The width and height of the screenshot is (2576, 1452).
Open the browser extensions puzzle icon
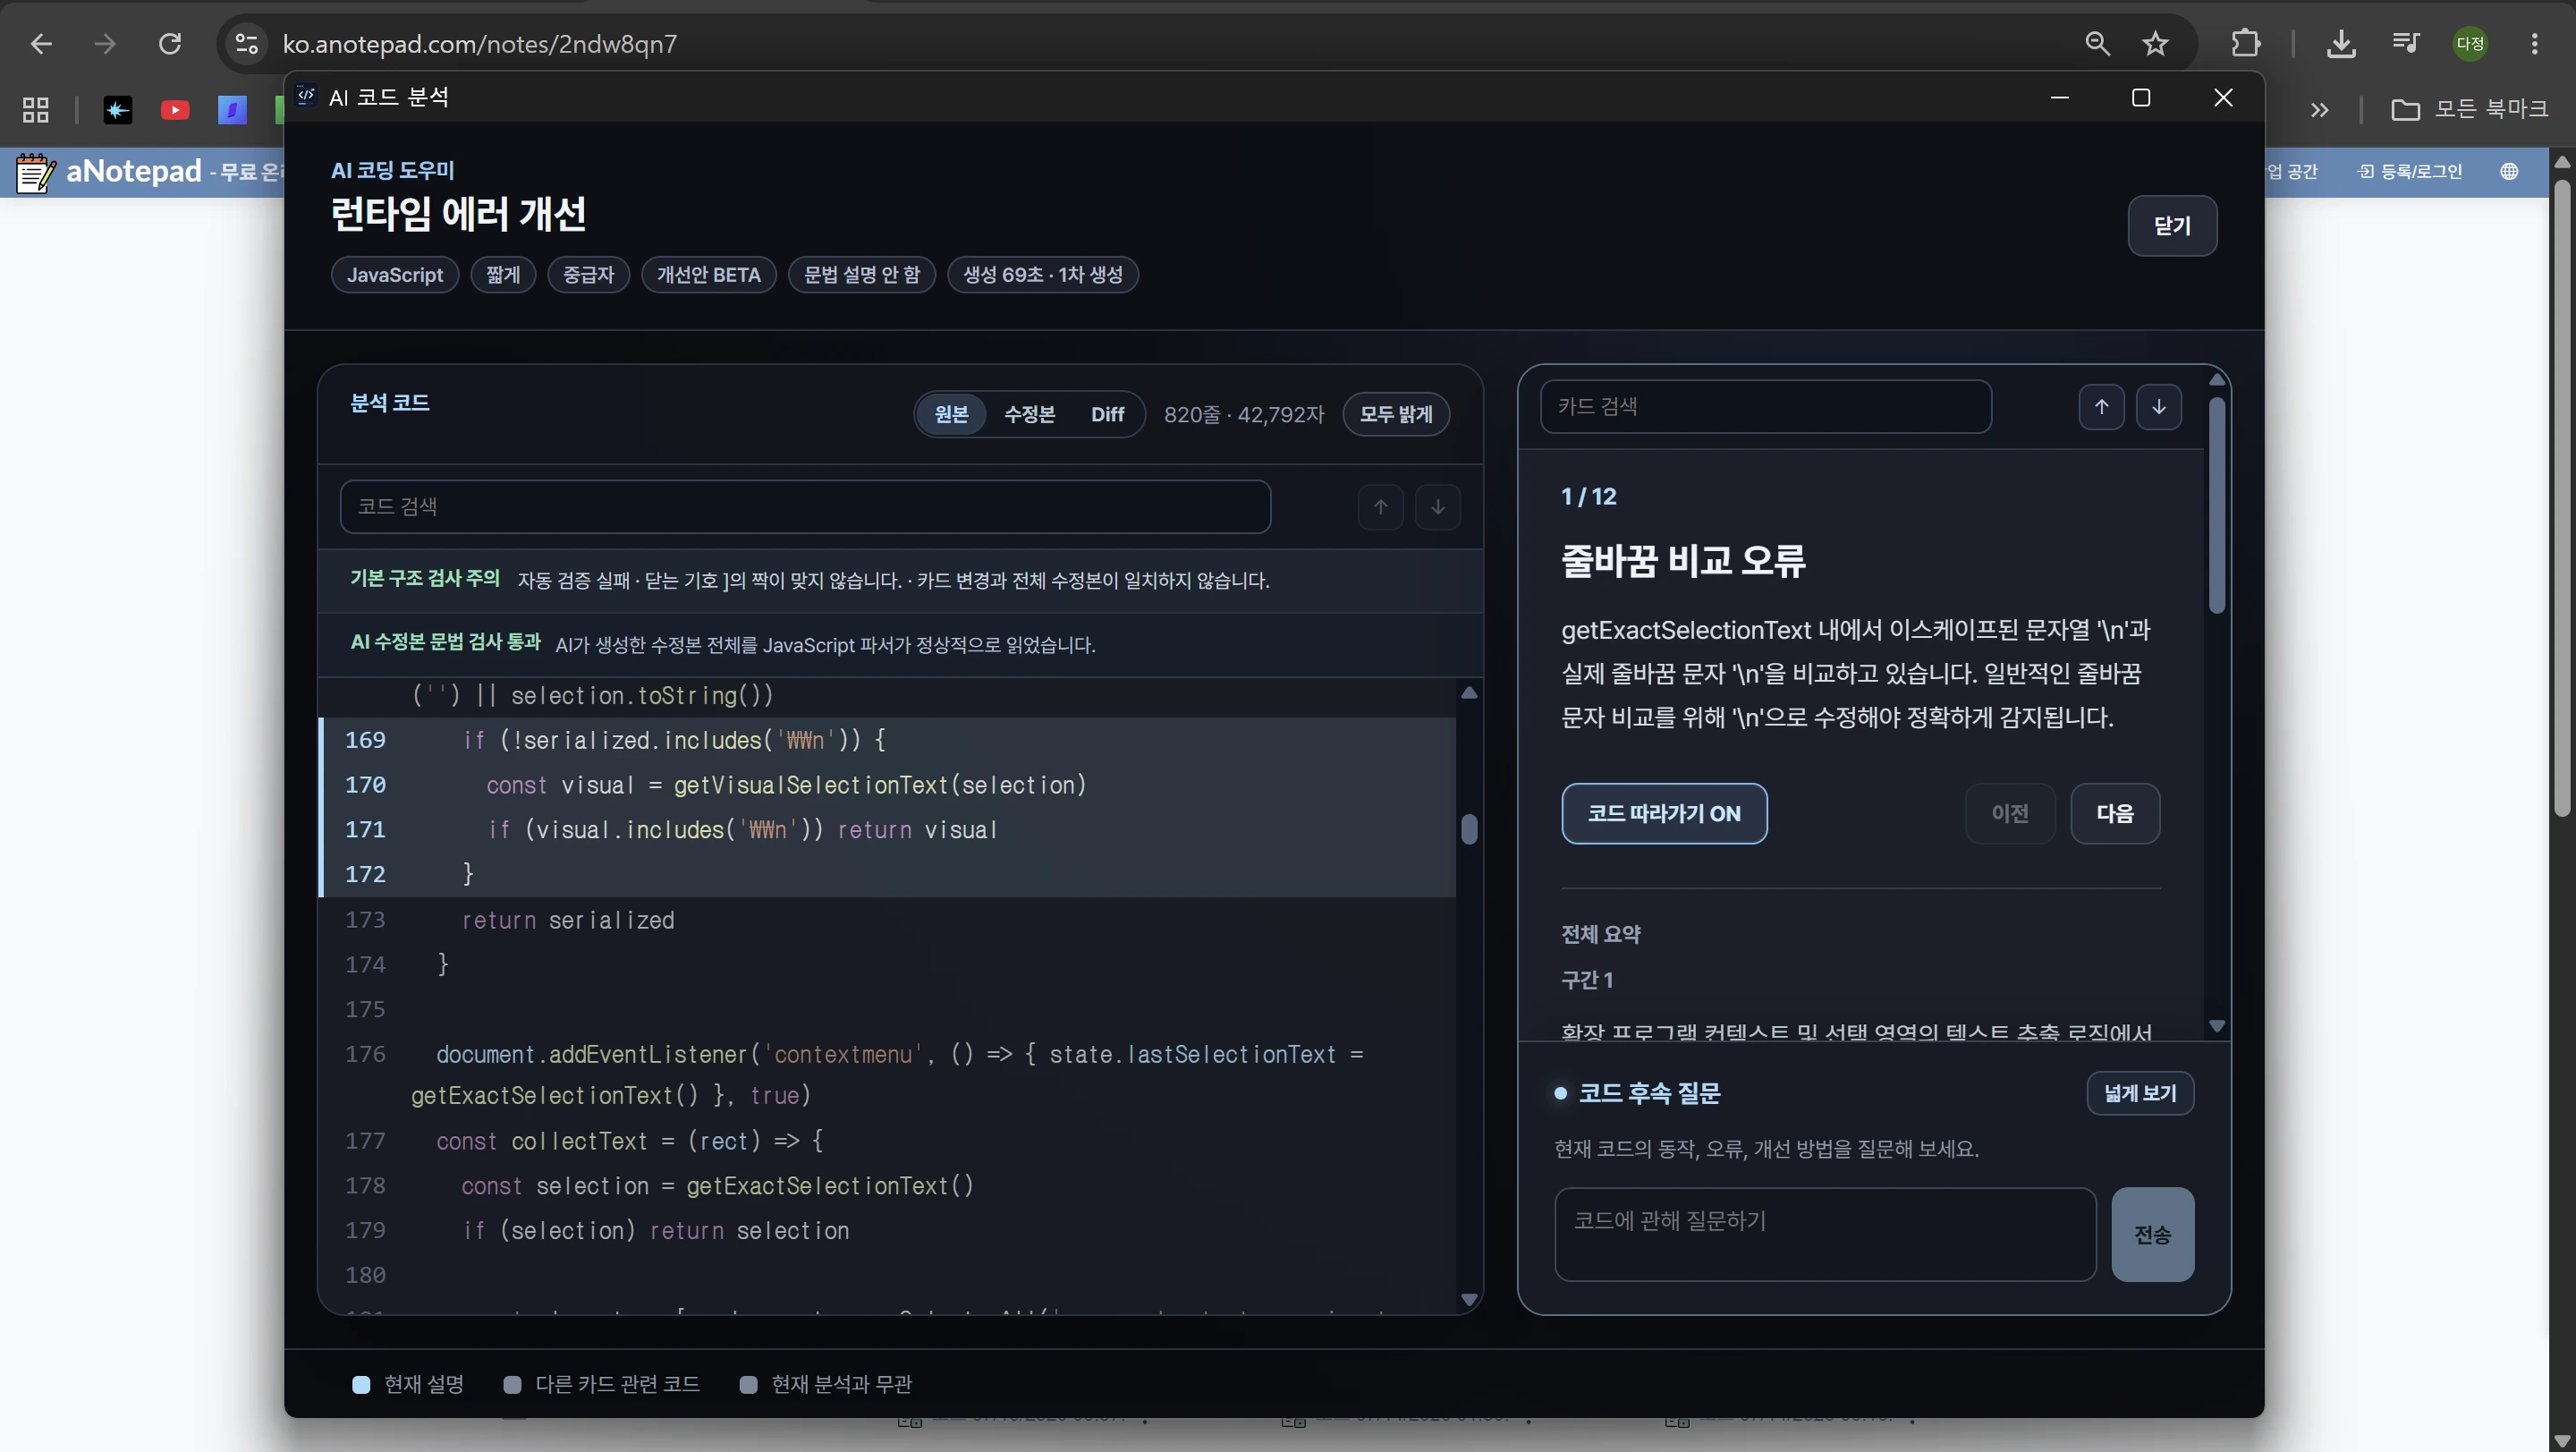(2246, 44)
